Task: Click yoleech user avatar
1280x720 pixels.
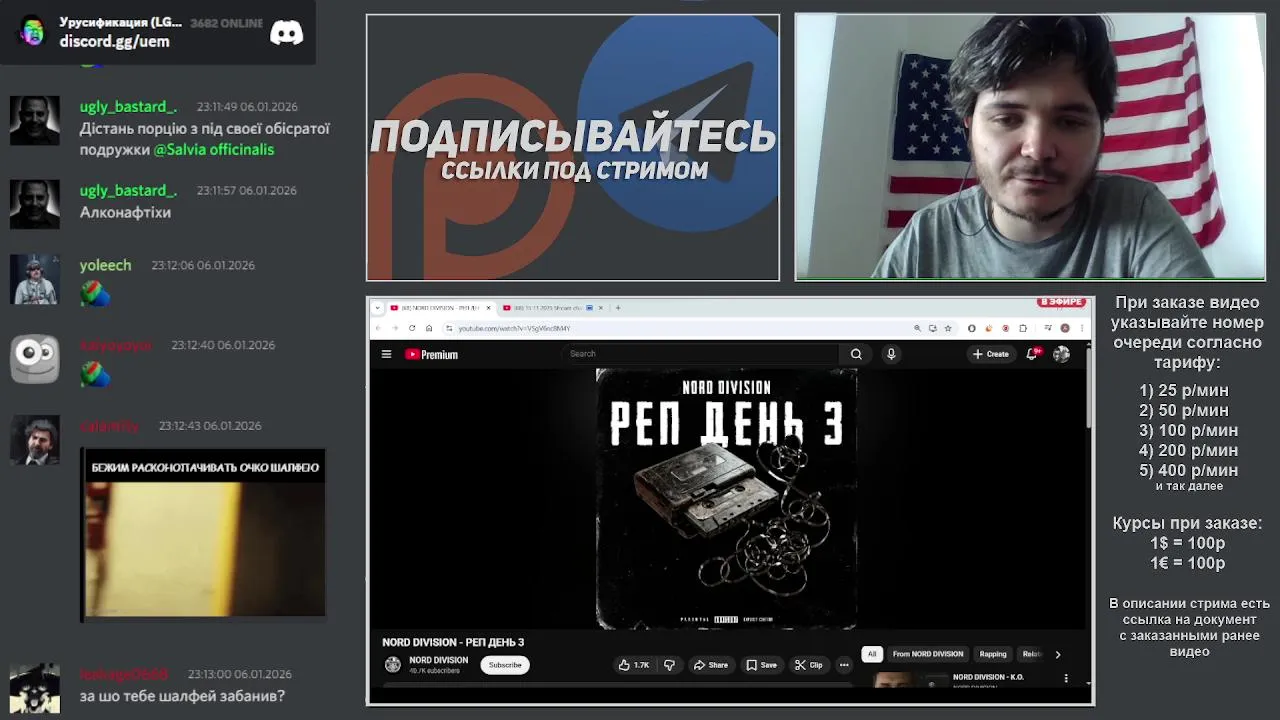Action: [35, 280]
